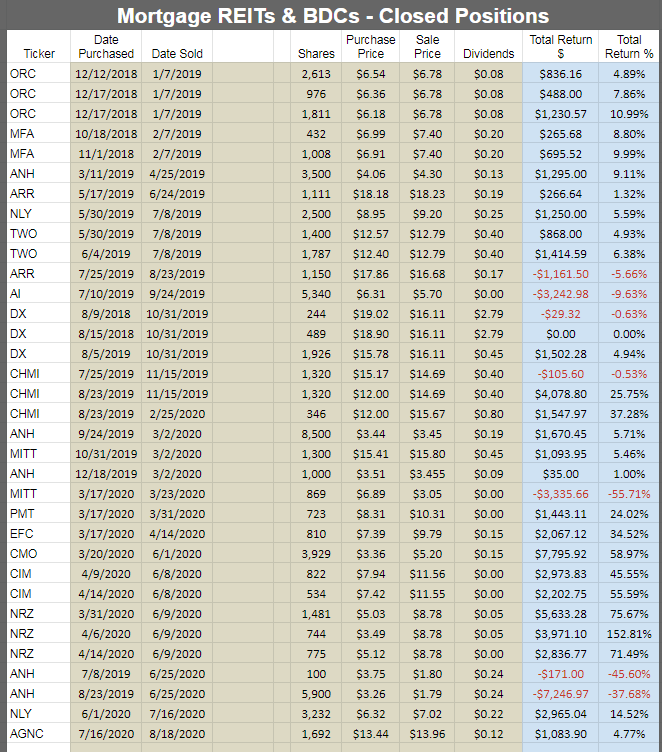
Task: Select the 0.00% total return cell
Action: 629,334
